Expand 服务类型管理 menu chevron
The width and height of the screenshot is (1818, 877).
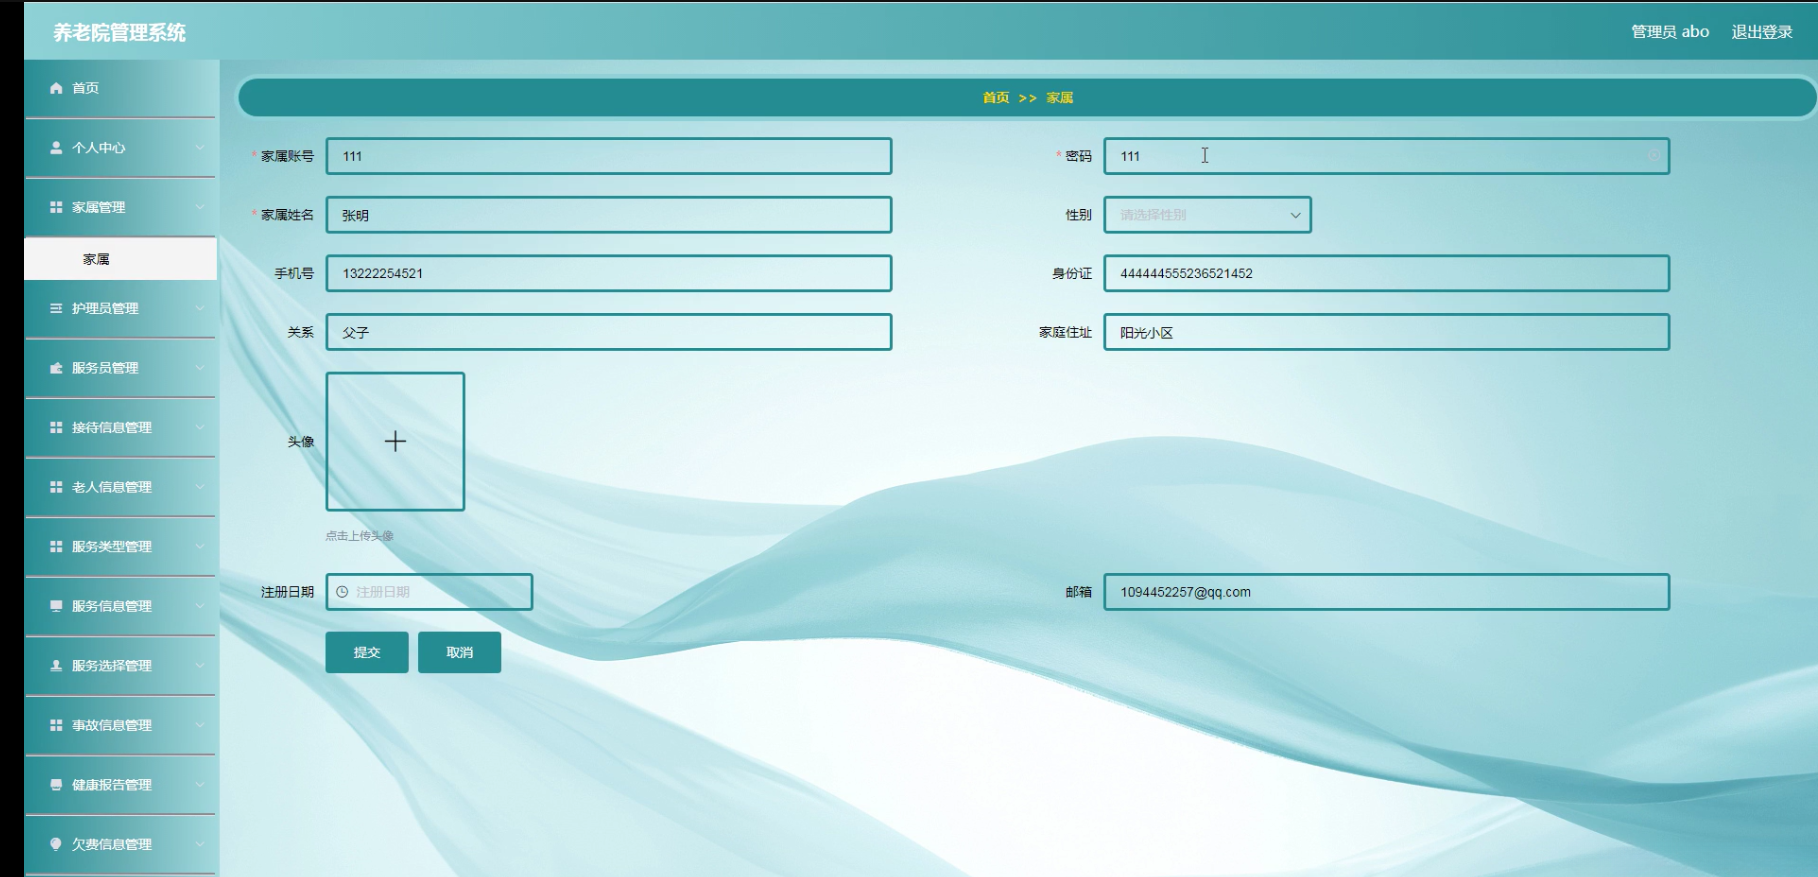(200, 546)
